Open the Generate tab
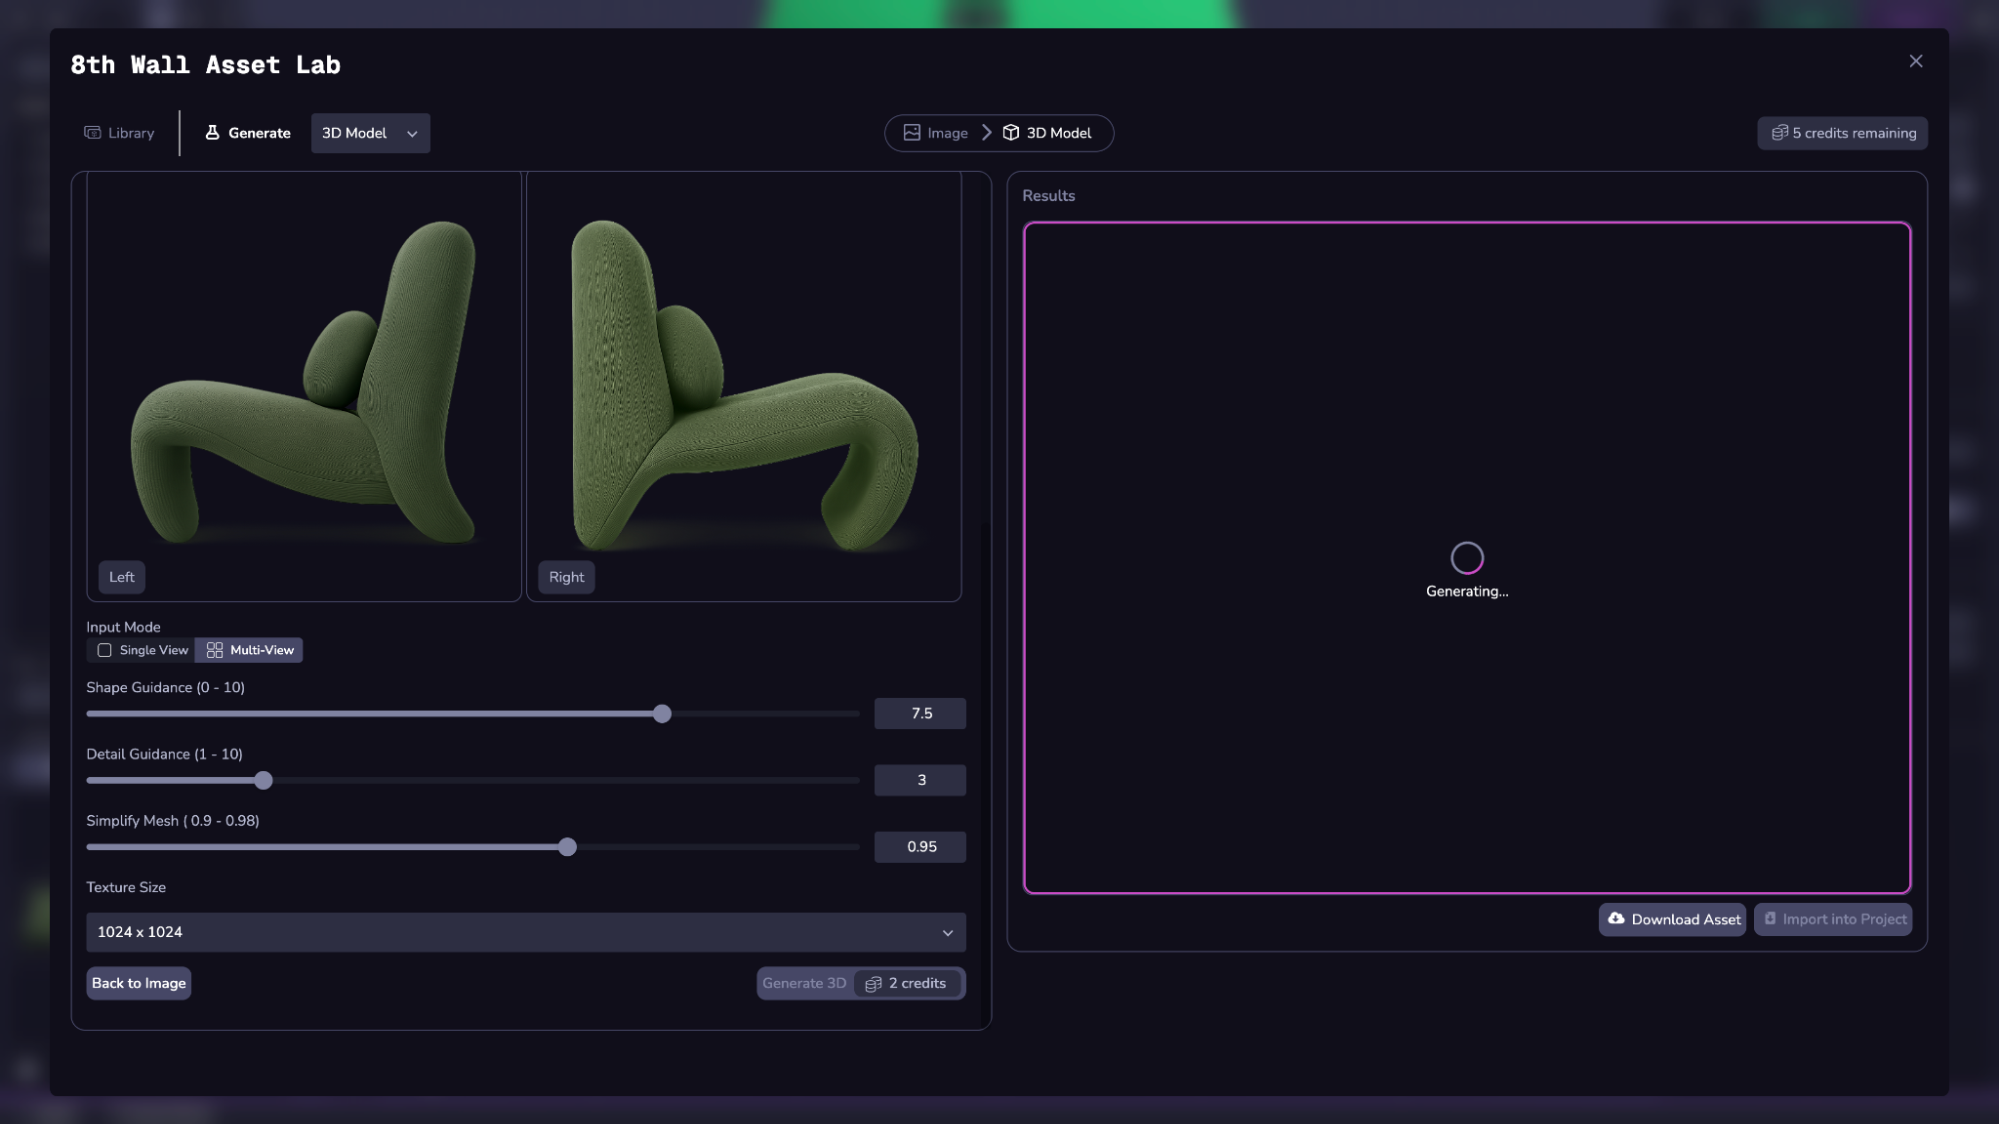The height and width of the screenshot is (1125, 1999). click(x=248, y=133)
